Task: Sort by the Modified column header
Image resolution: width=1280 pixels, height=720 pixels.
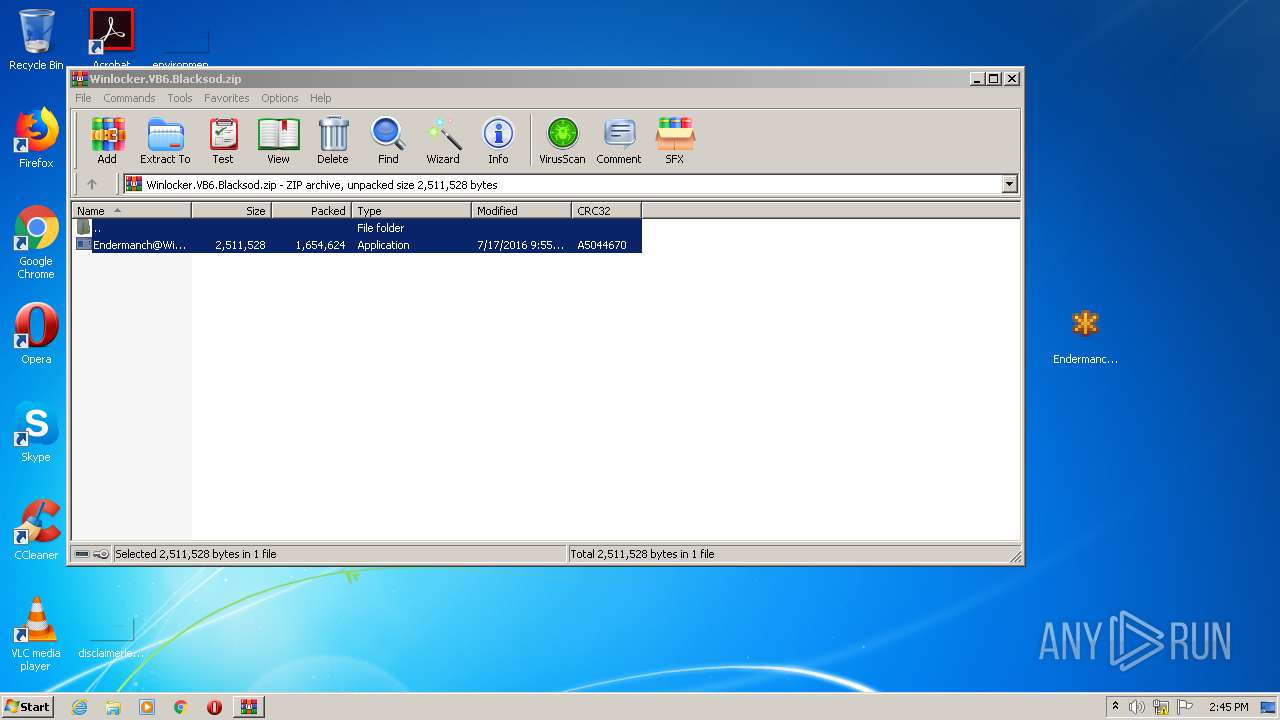Action: pyautogui.click(x=521, y=210)
